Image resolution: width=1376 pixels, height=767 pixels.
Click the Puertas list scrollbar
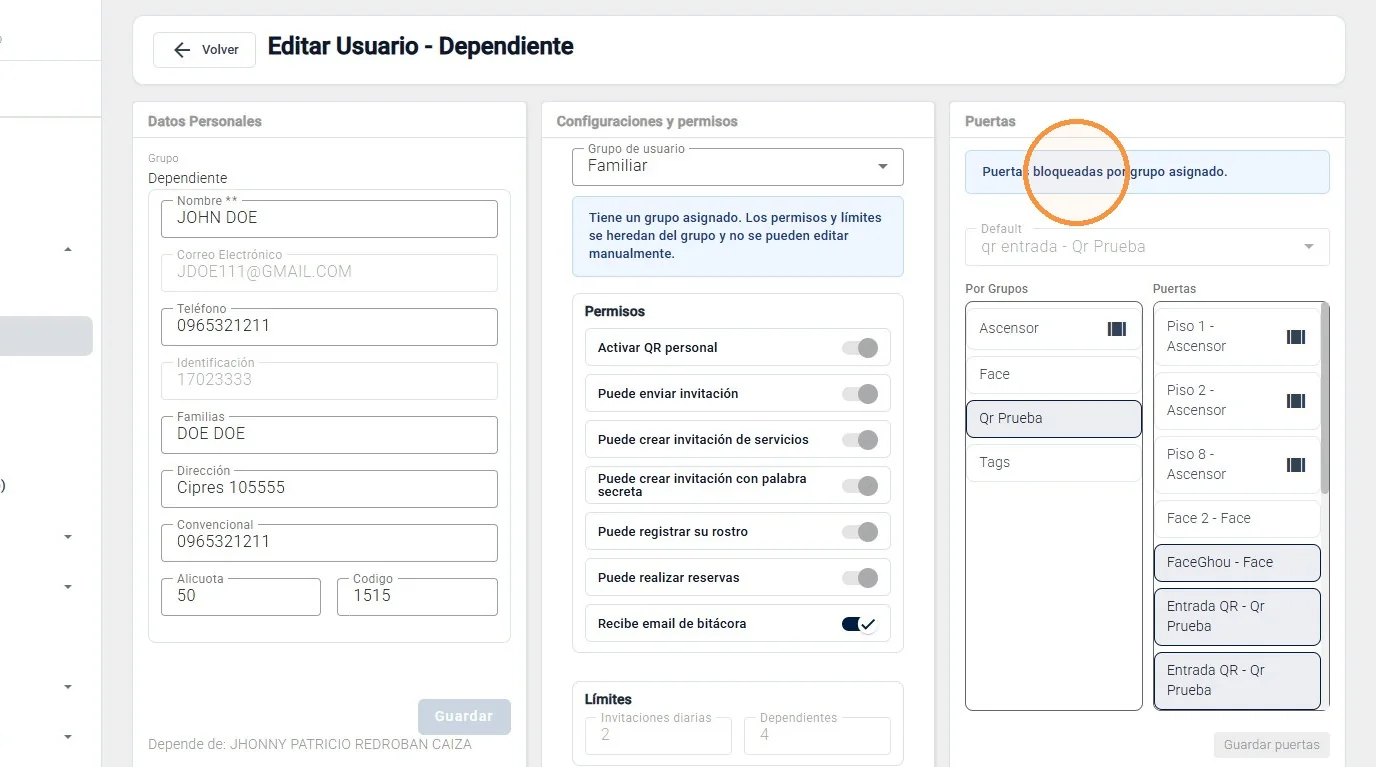pos(1325,398)
